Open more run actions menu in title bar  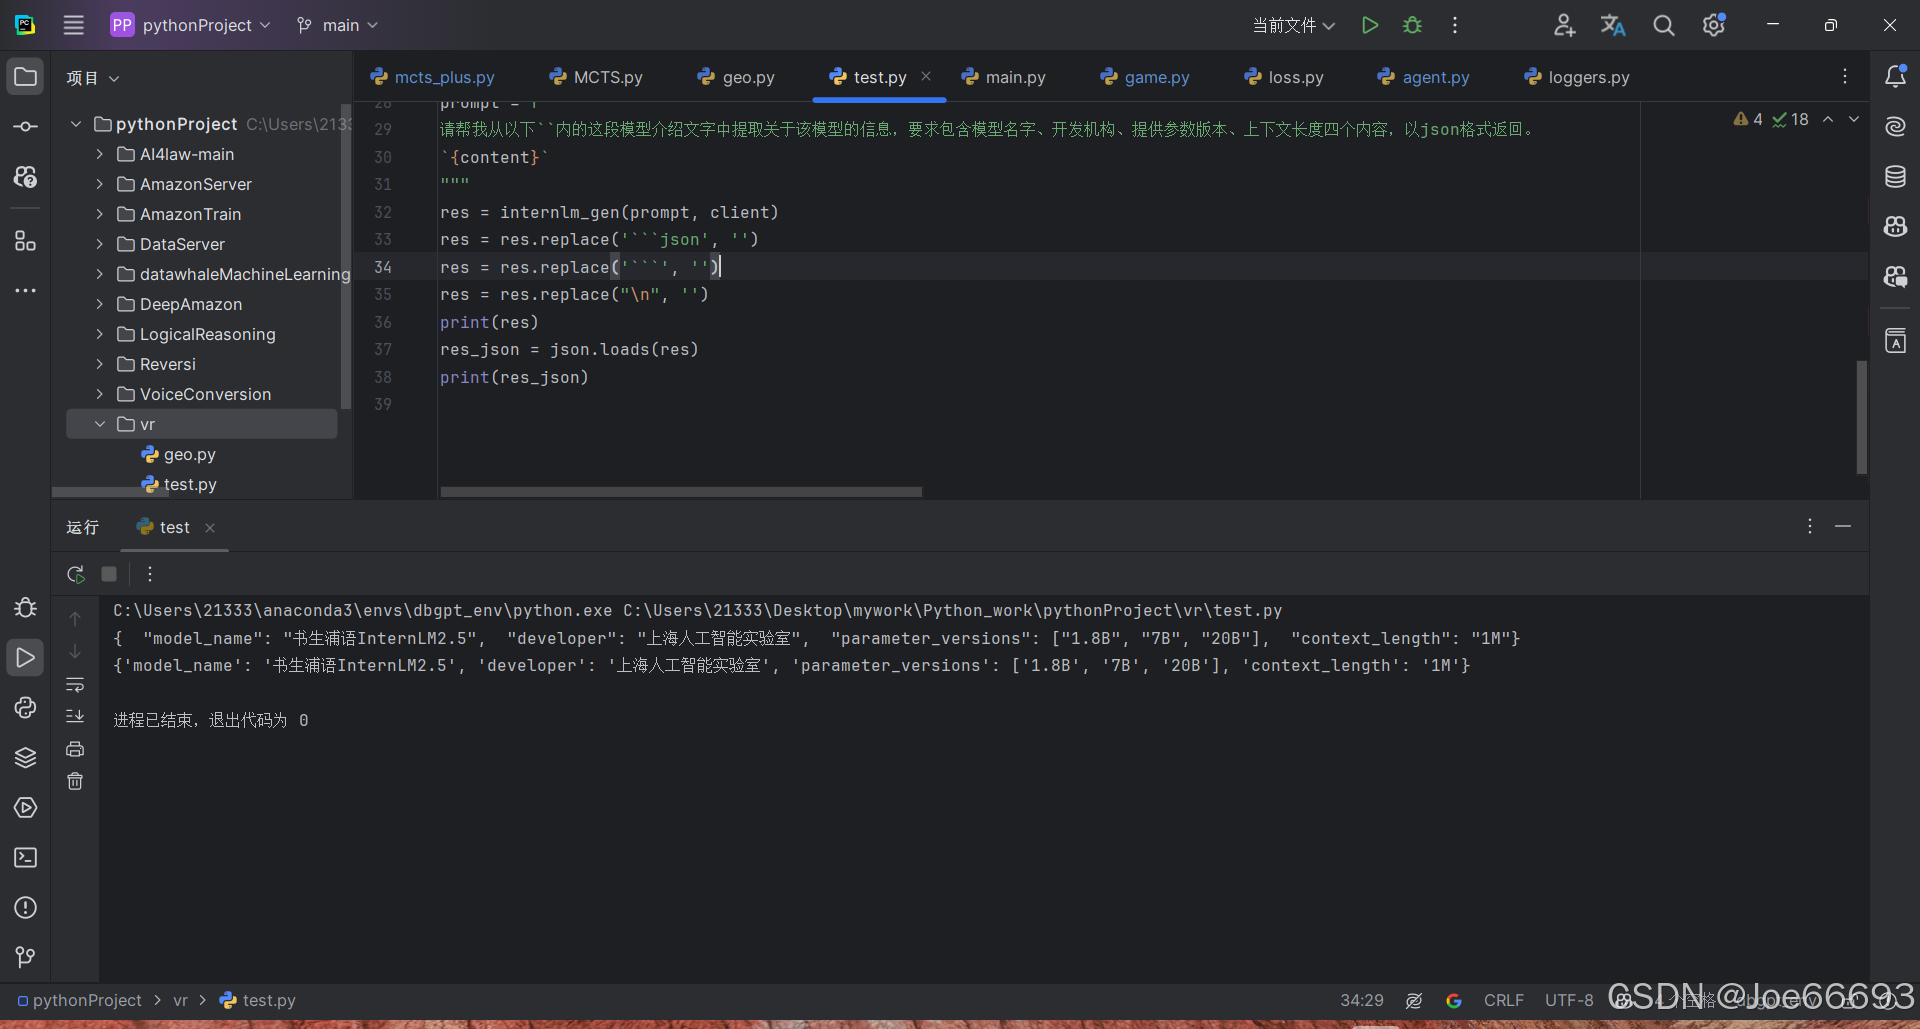tap(1455, 25)
